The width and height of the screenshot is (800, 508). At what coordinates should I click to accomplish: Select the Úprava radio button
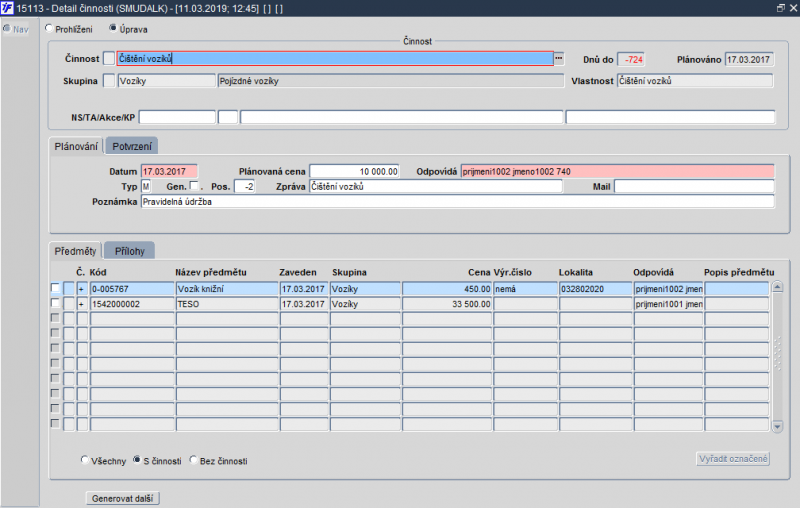point(113,29)
